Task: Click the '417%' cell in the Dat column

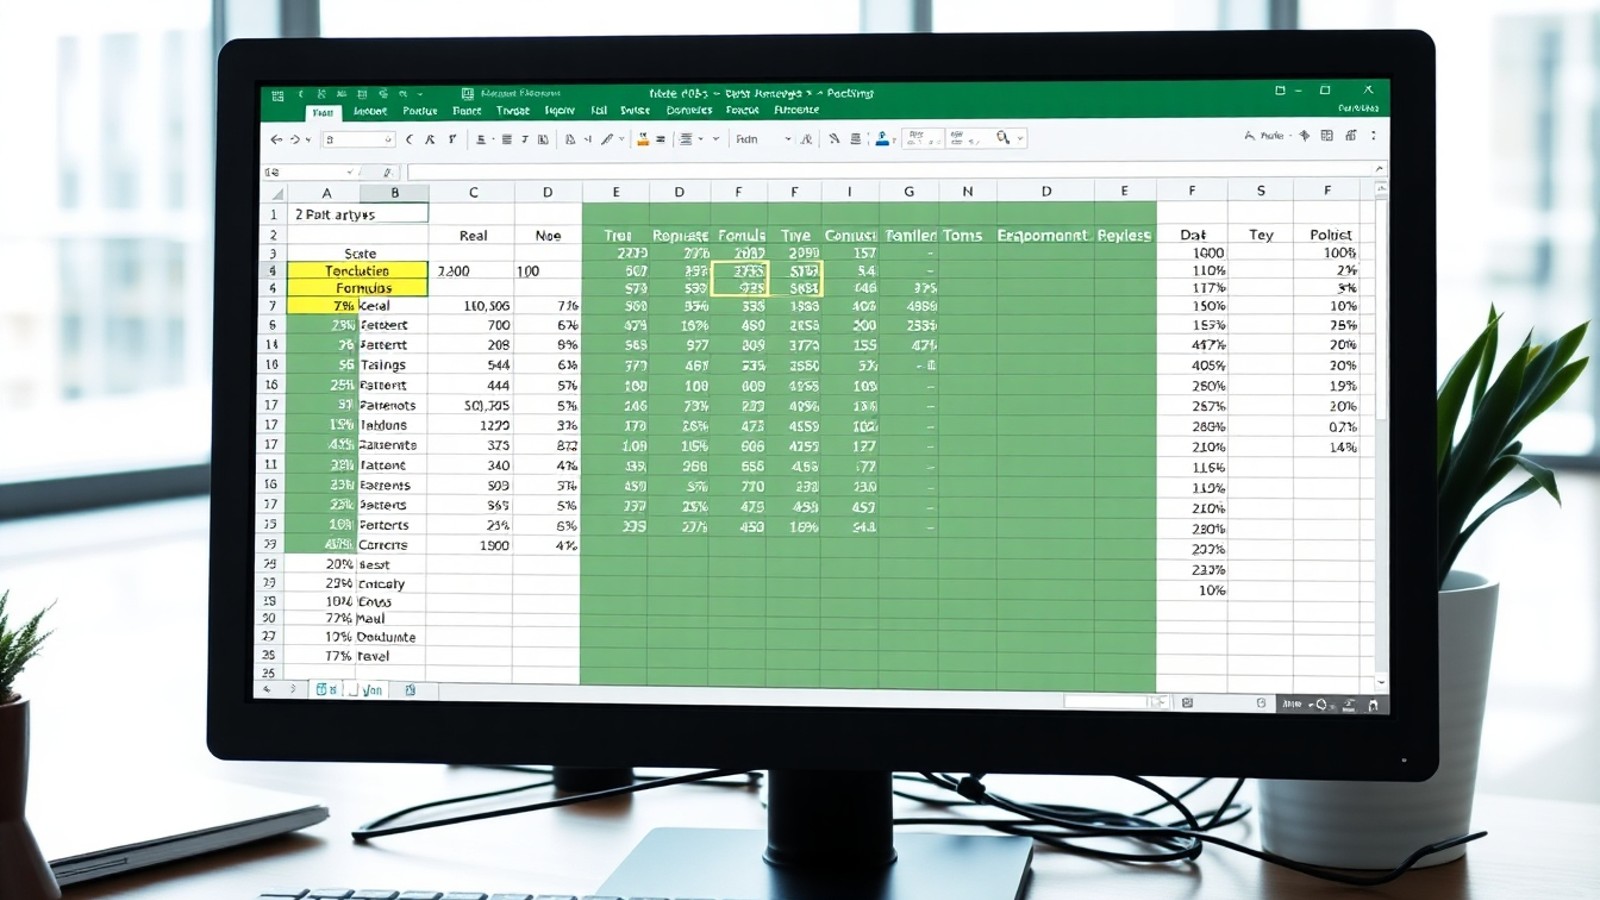Action: (x=1193, y=345)
